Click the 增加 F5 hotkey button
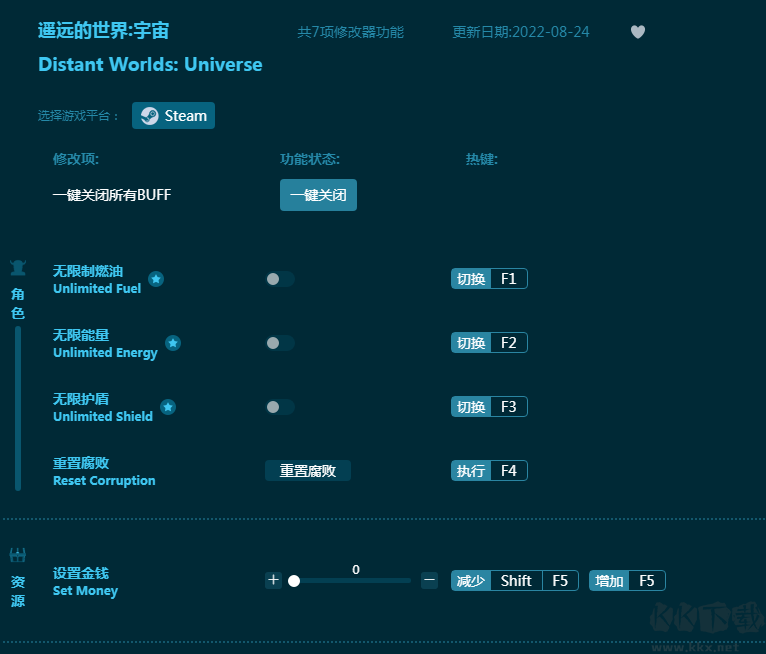This screenshot has width=766, height=654. coord(627,581)
